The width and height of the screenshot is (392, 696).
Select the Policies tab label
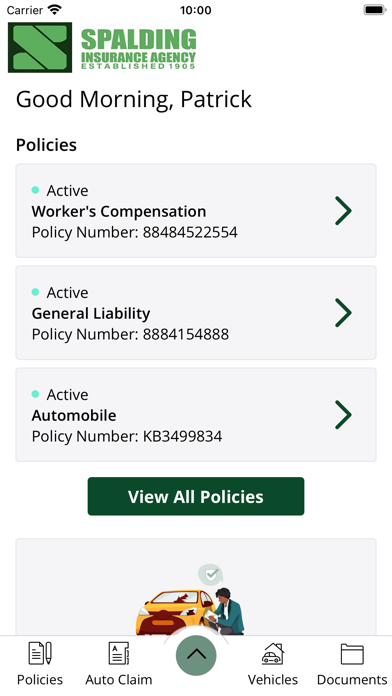[40, 680]
